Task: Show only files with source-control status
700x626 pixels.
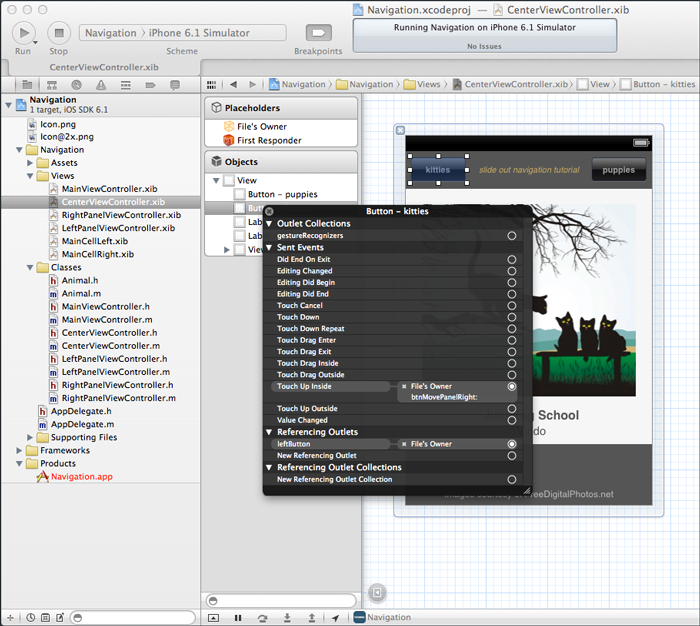Action: 45,618
